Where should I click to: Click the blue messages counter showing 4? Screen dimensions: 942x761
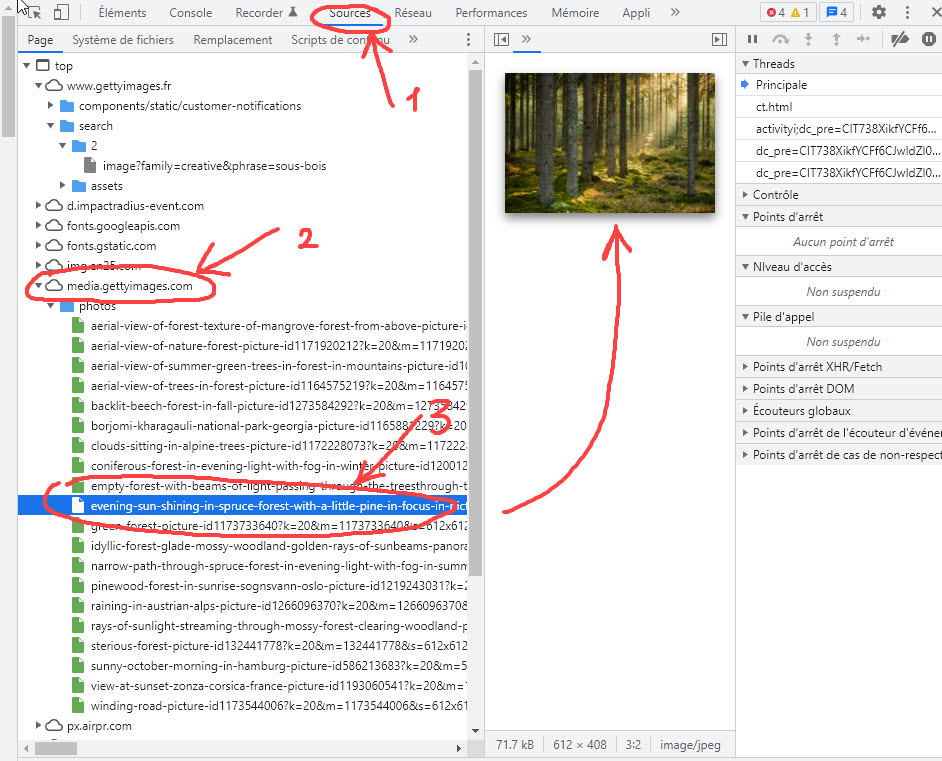[x=836, y=12]
